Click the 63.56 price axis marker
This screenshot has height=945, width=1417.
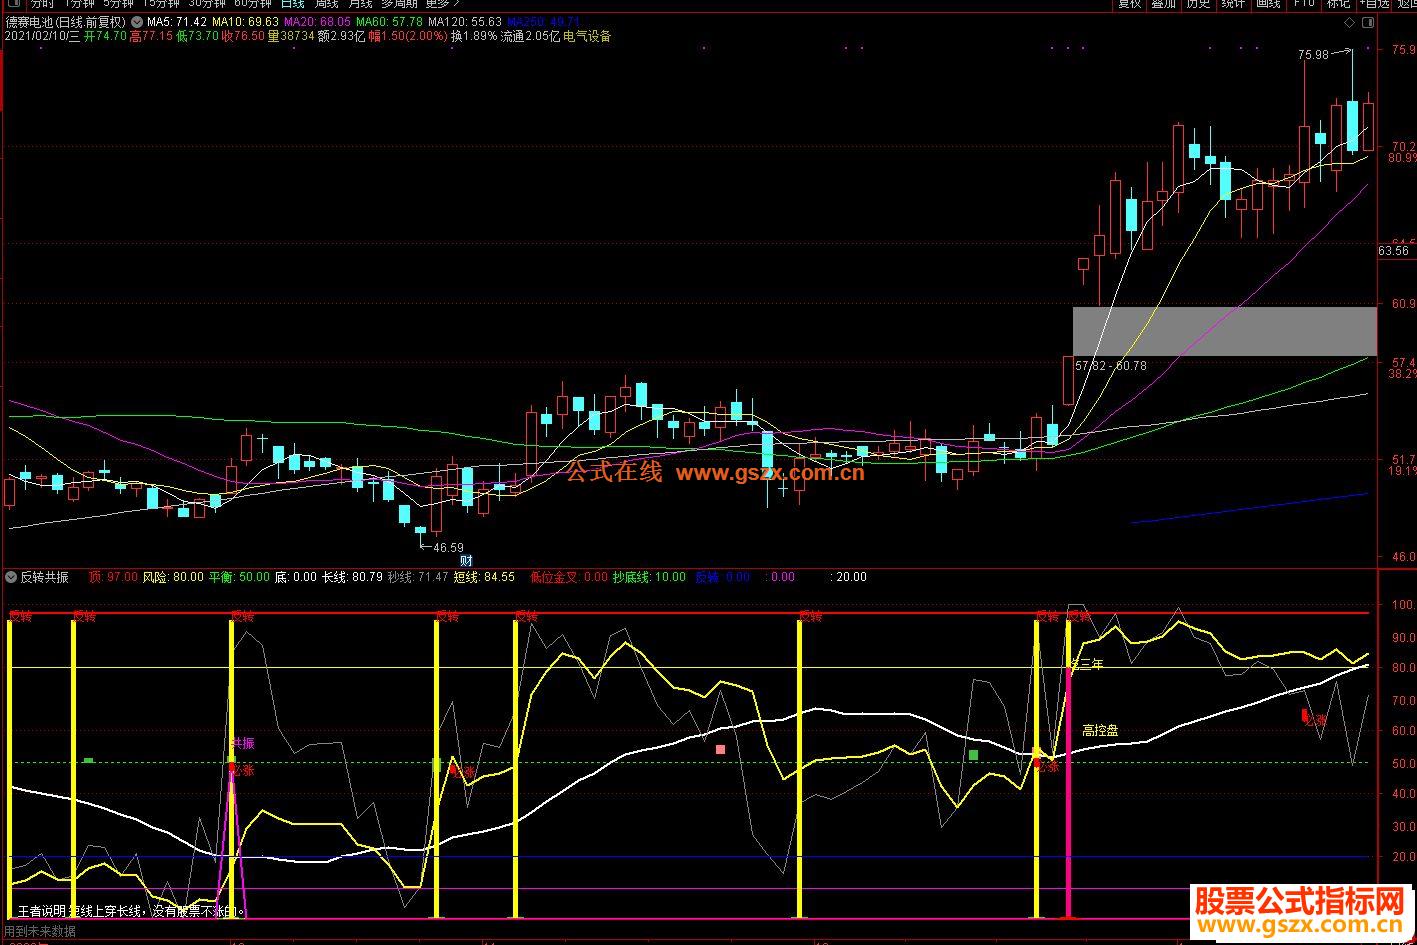click(x=1393, y=251)
